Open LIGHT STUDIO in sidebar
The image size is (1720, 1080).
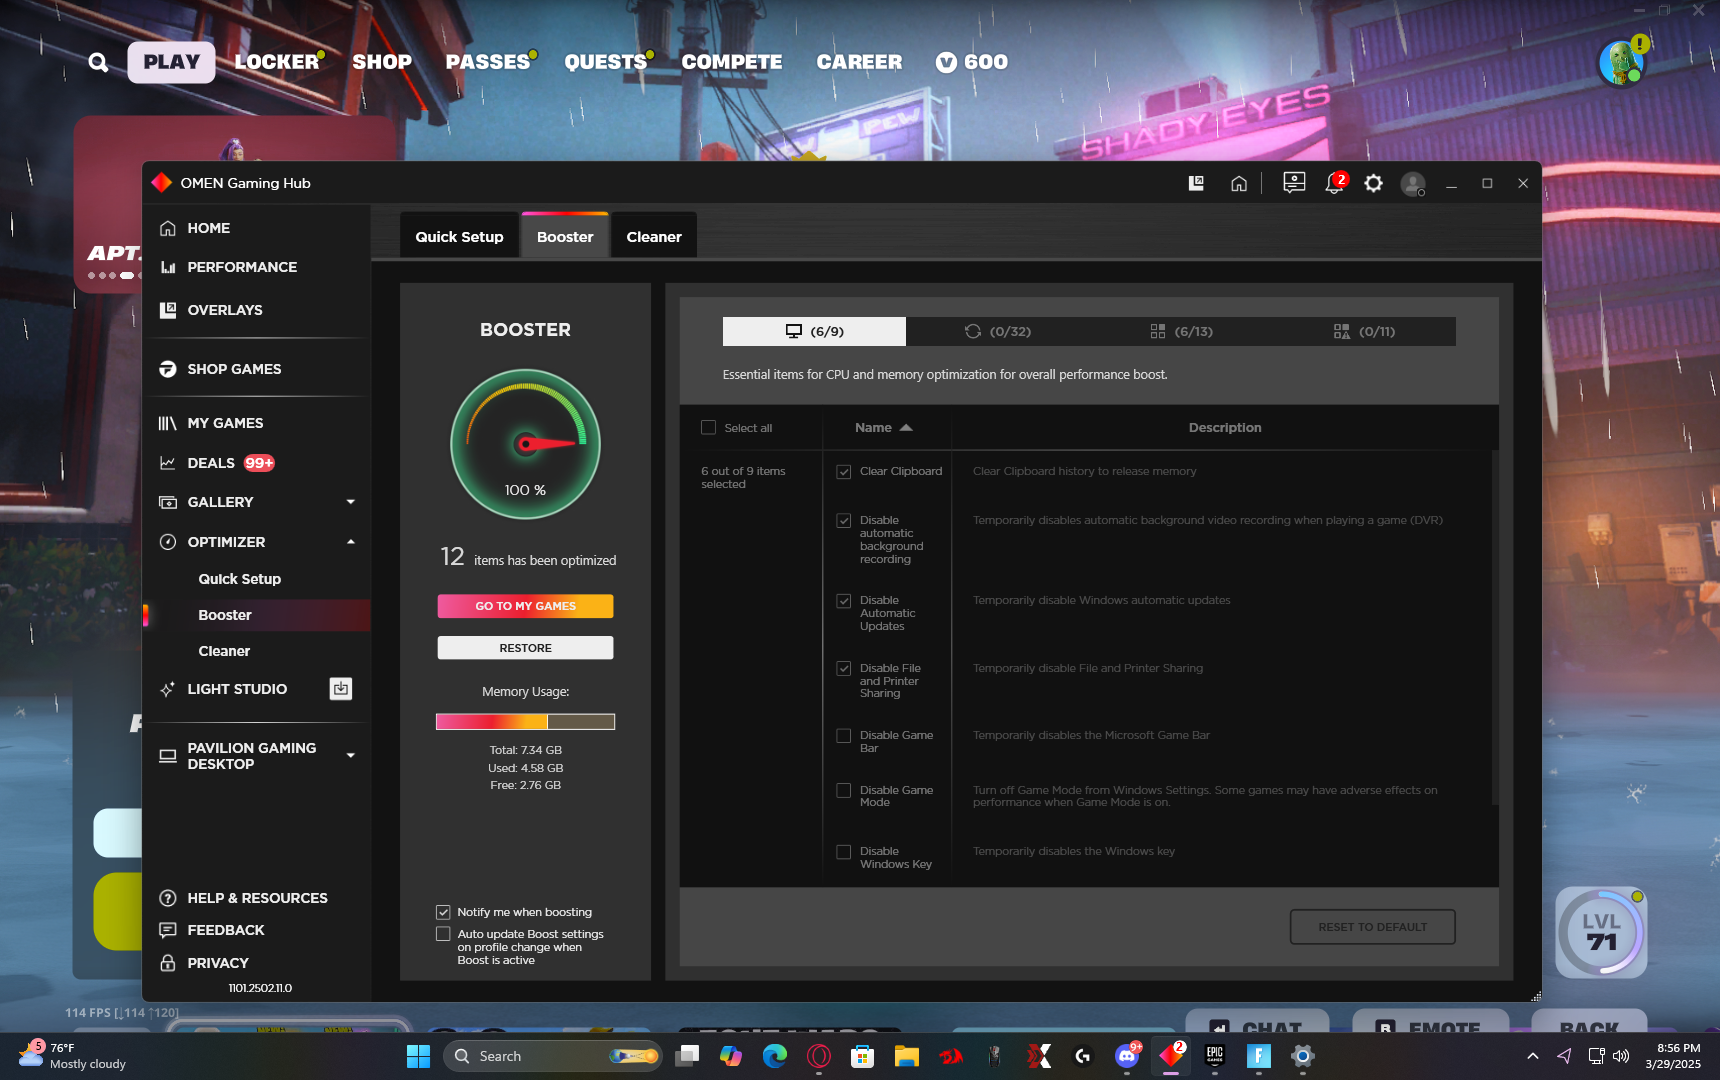point(237,689)
